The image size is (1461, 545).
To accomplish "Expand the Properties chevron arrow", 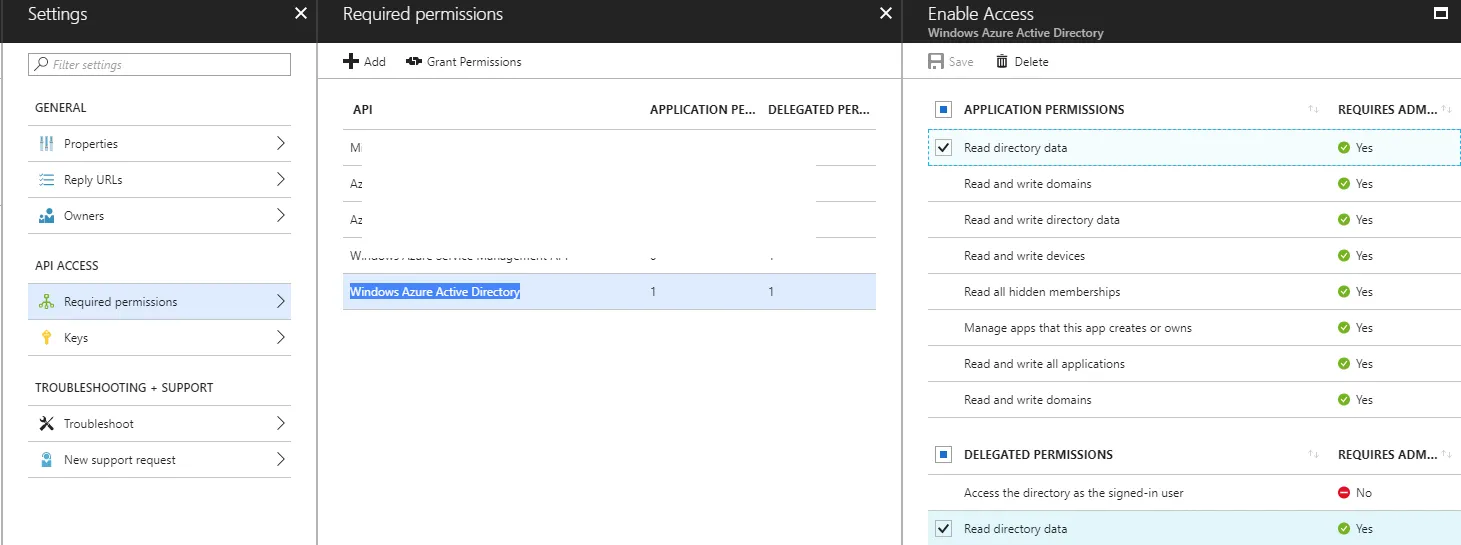I will (x=280, y=144).
